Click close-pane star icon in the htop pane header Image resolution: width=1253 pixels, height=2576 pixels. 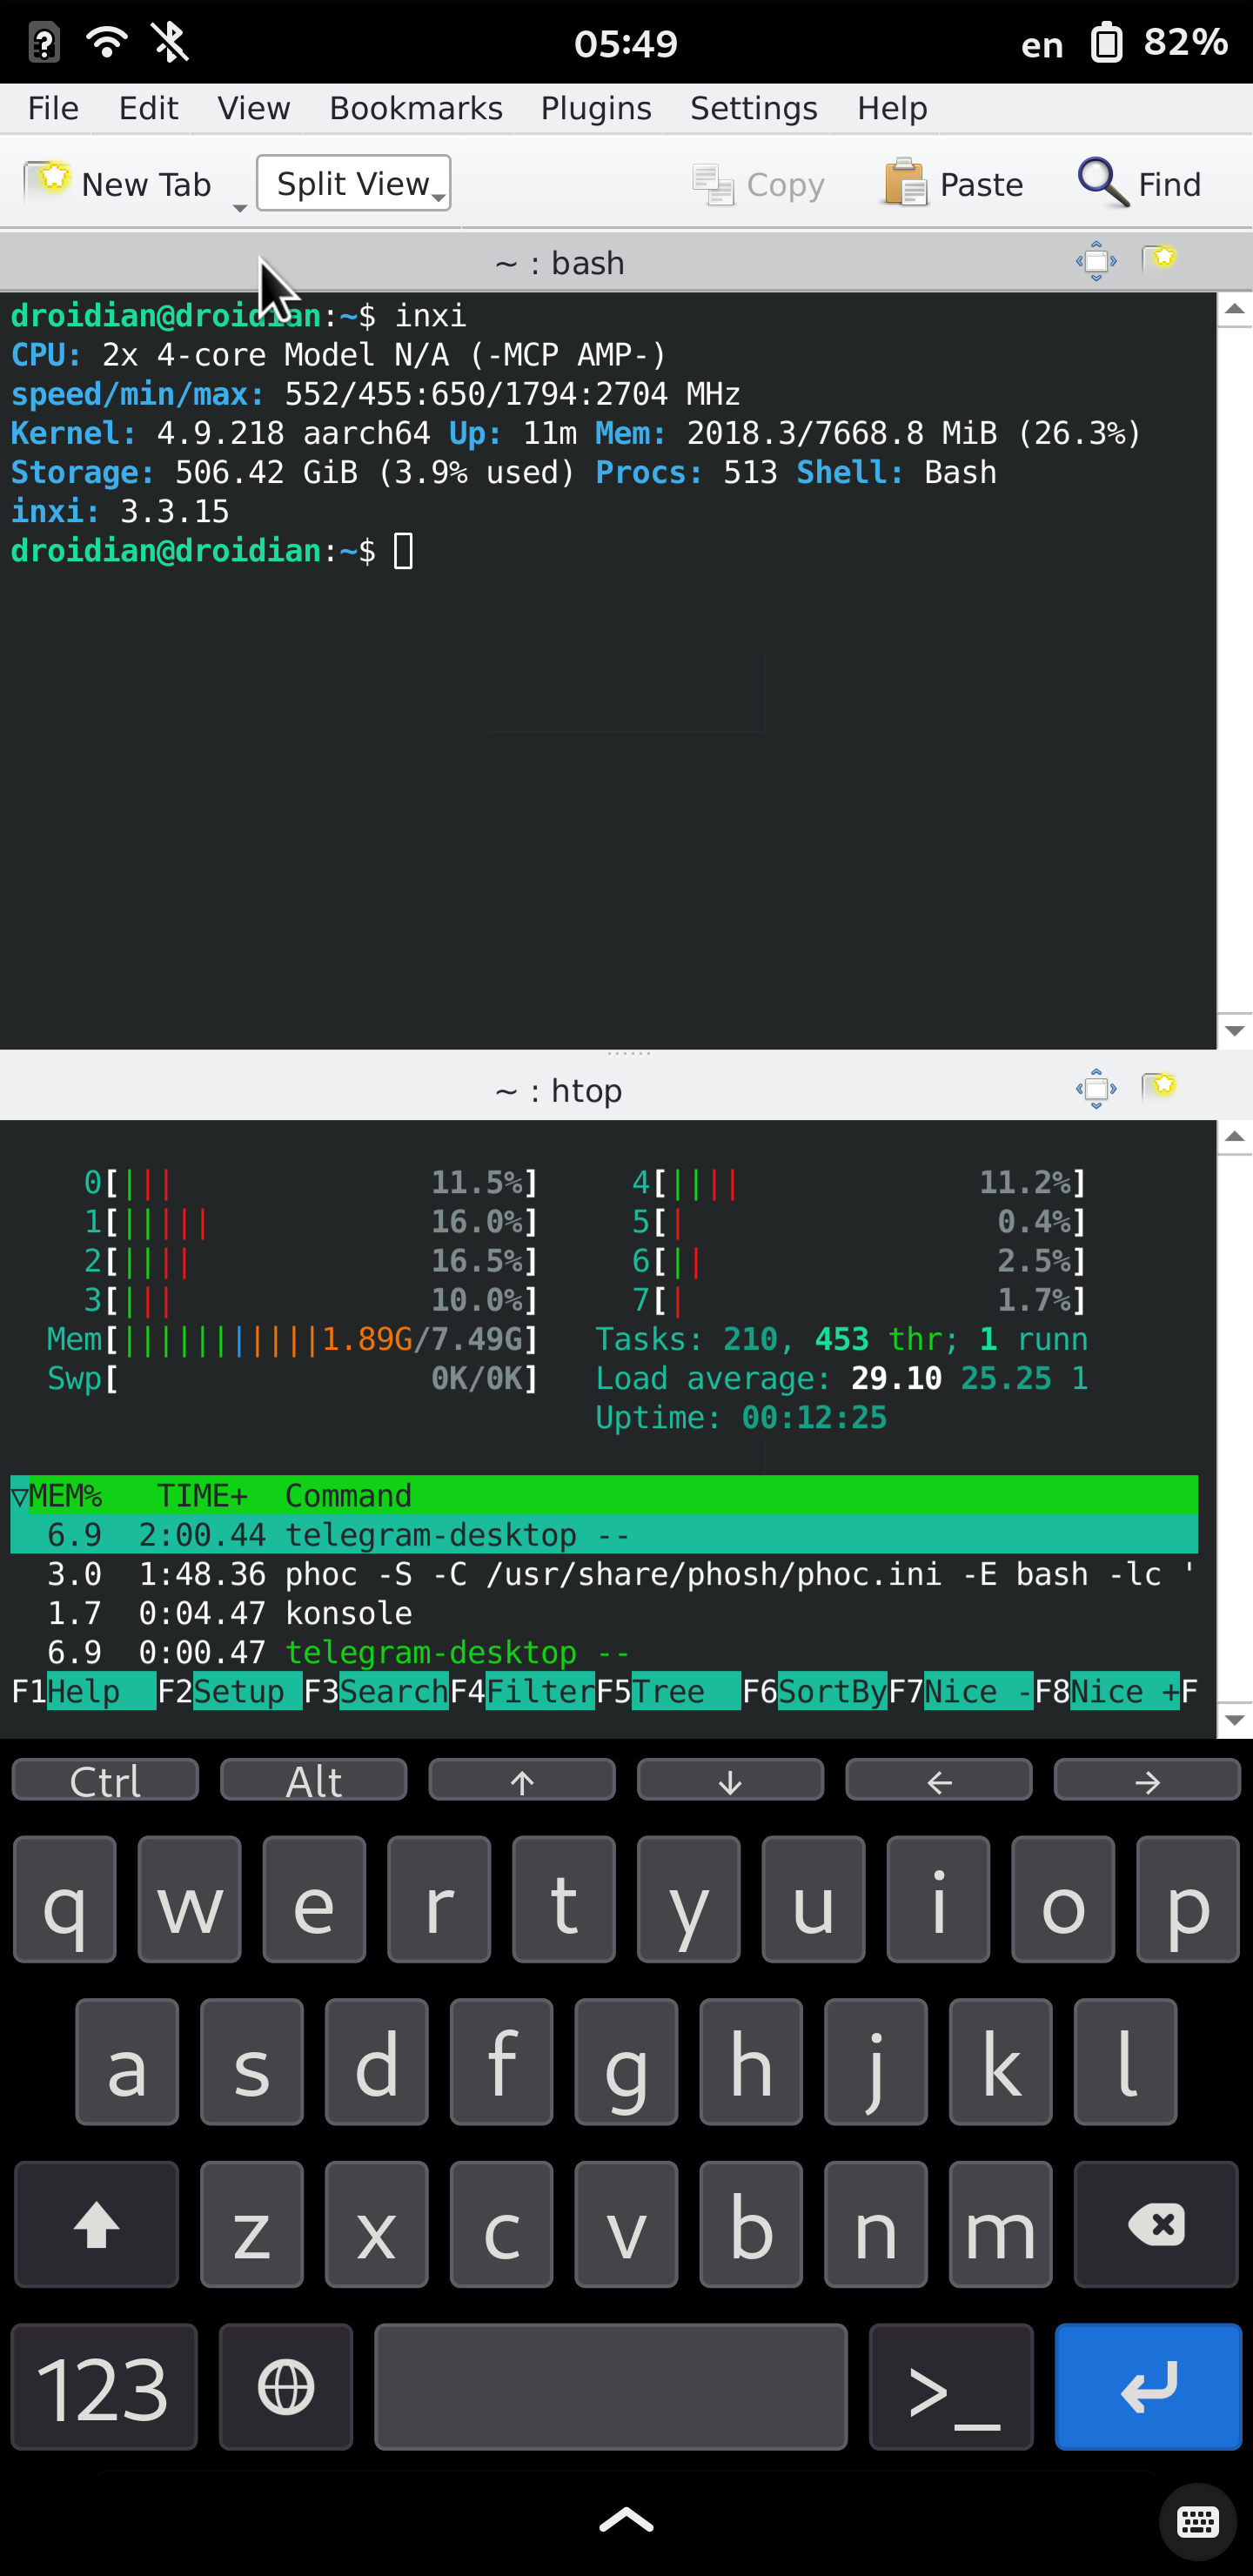point(1159,1087)
